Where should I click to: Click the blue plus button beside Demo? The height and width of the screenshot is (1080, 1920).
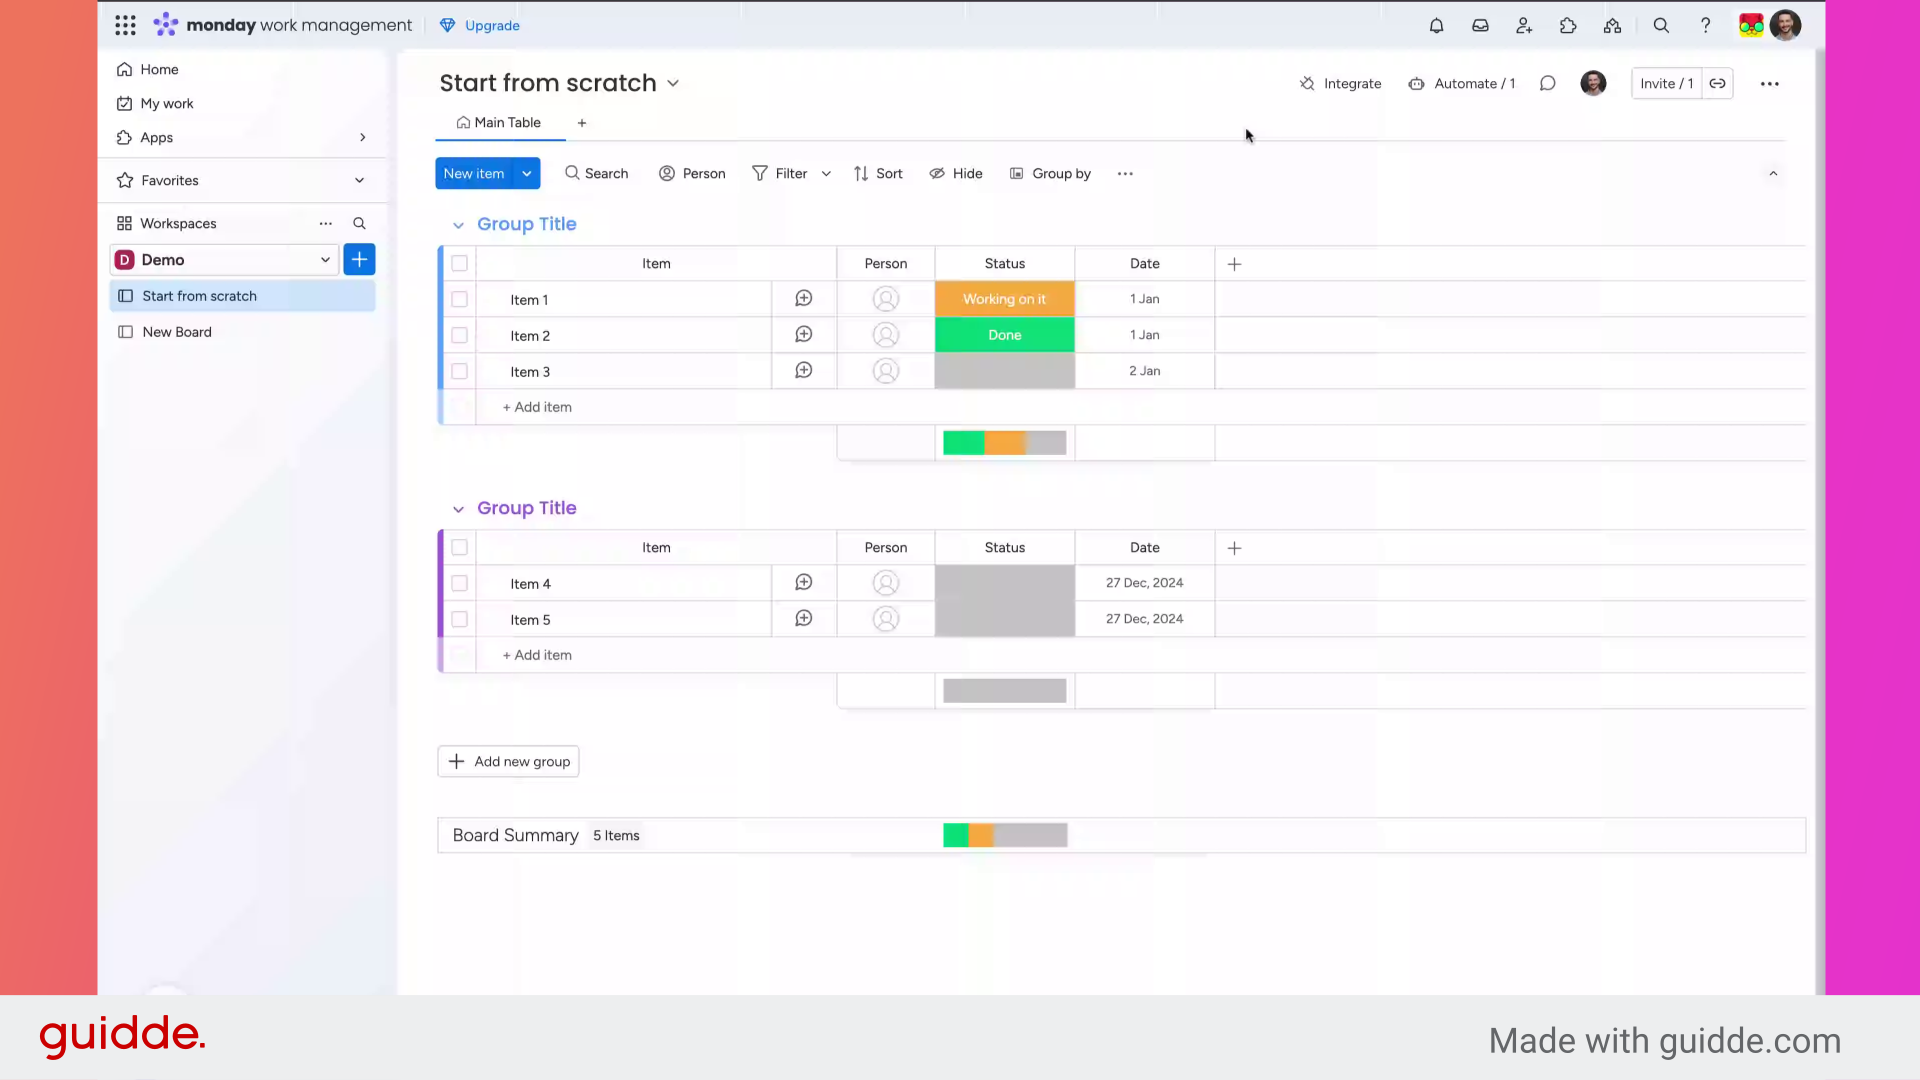pos(359,260)
